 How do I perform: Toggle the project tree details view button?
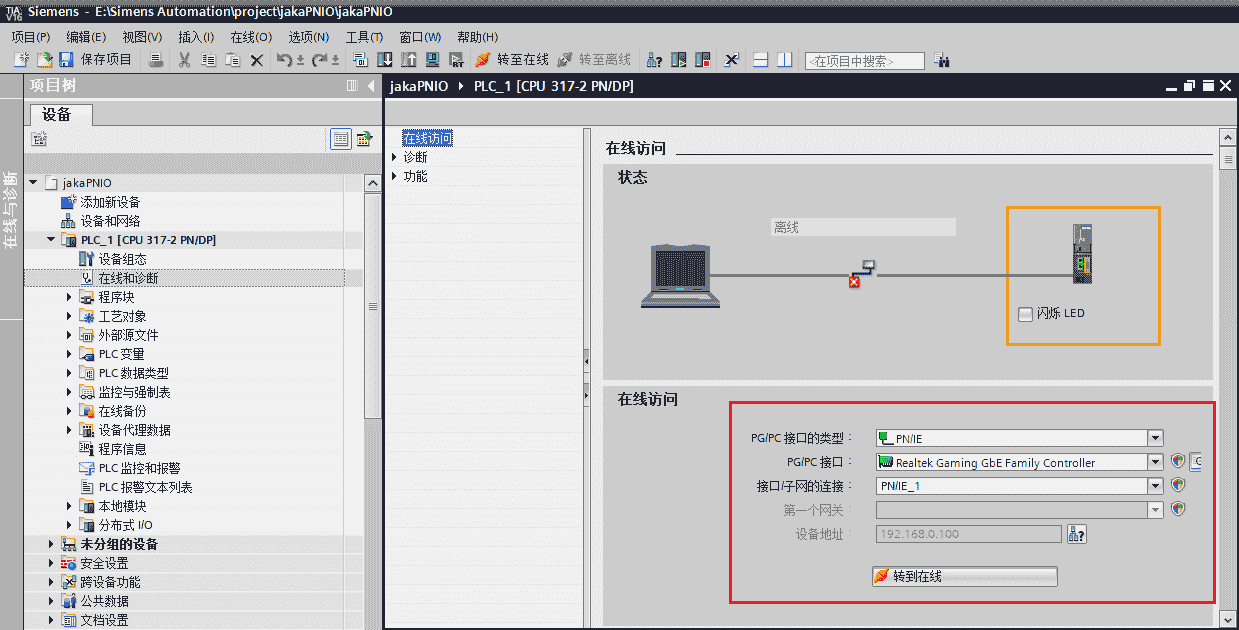click(341, 139)
